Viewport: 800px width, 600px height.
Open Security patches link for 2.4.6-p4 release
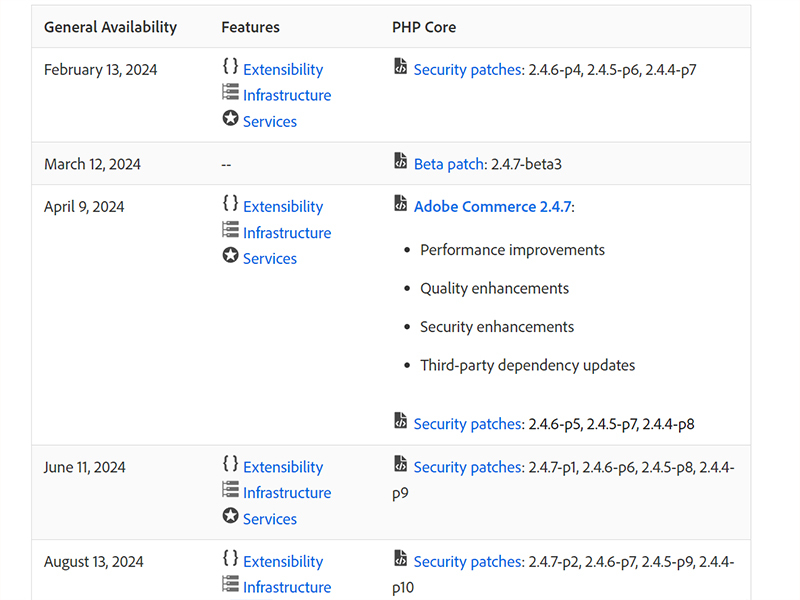[467, 70]
